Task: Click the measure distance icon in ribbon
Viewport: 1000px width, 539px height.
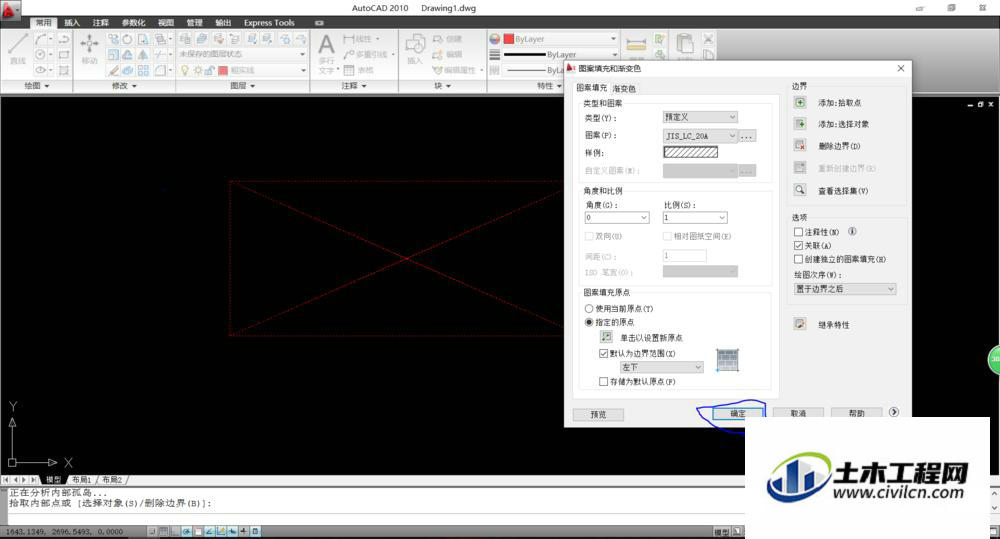Action: click(636, 43)
